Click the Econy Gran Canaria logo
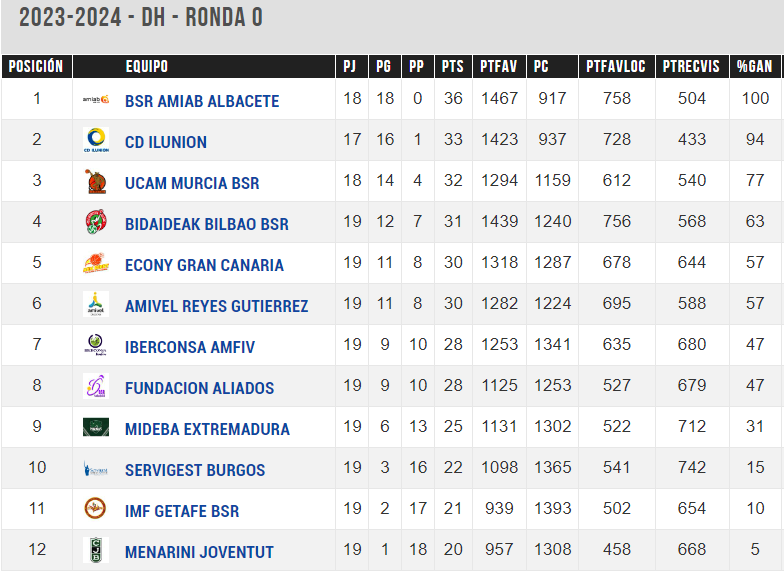The width and height of the screenshot is (784, 572). pos(96,264)
